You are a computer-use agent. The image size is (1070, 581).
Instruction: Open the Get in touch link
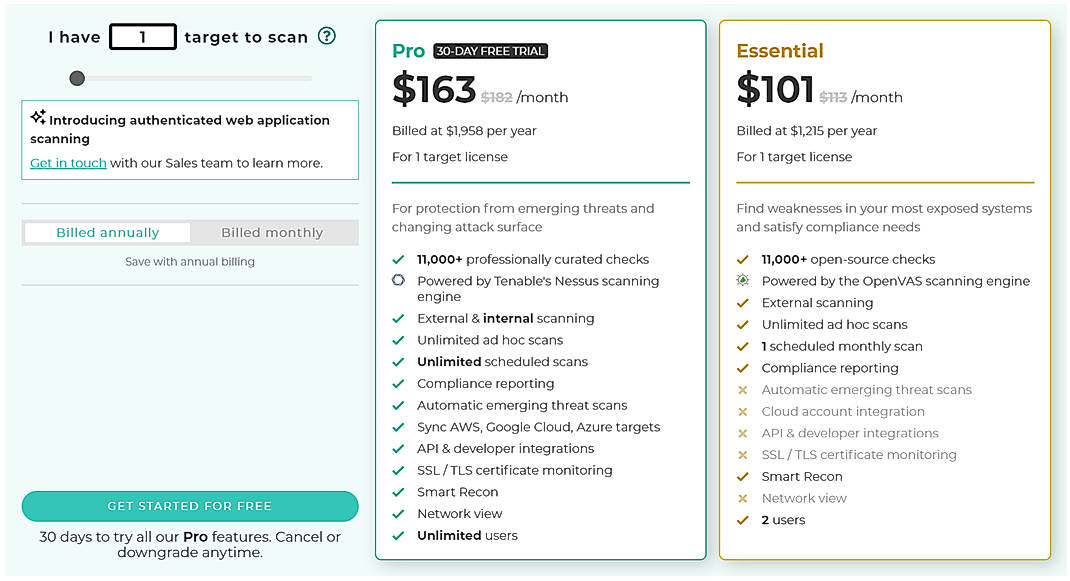tap(67, 163)
